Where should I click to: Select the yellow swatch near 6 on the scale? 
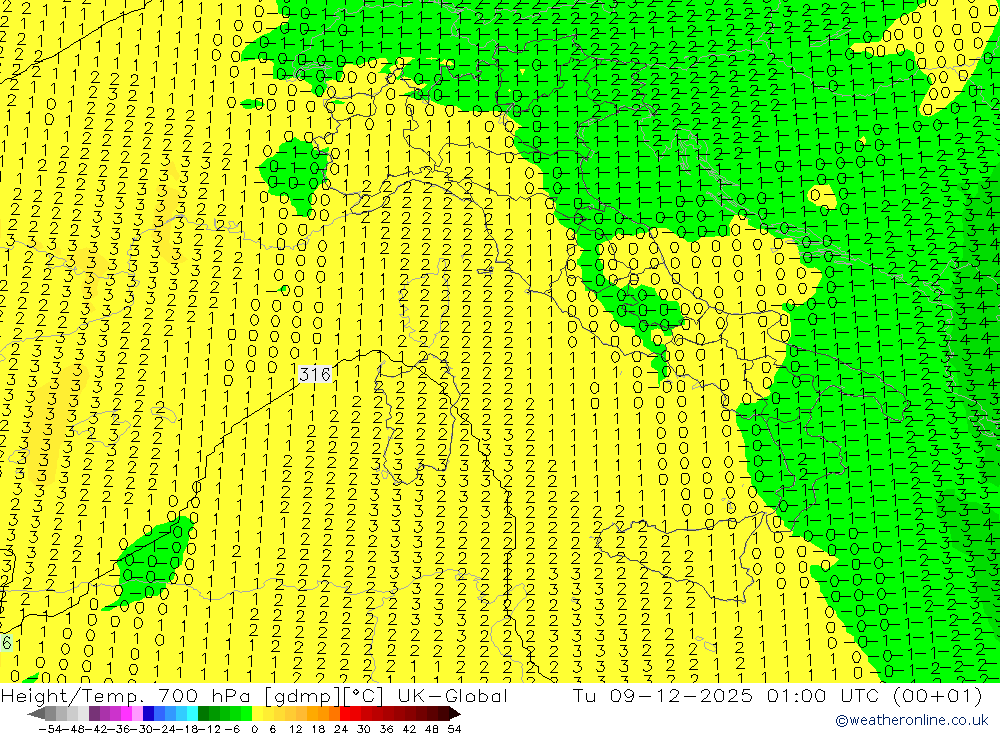[x=269, y=713]
